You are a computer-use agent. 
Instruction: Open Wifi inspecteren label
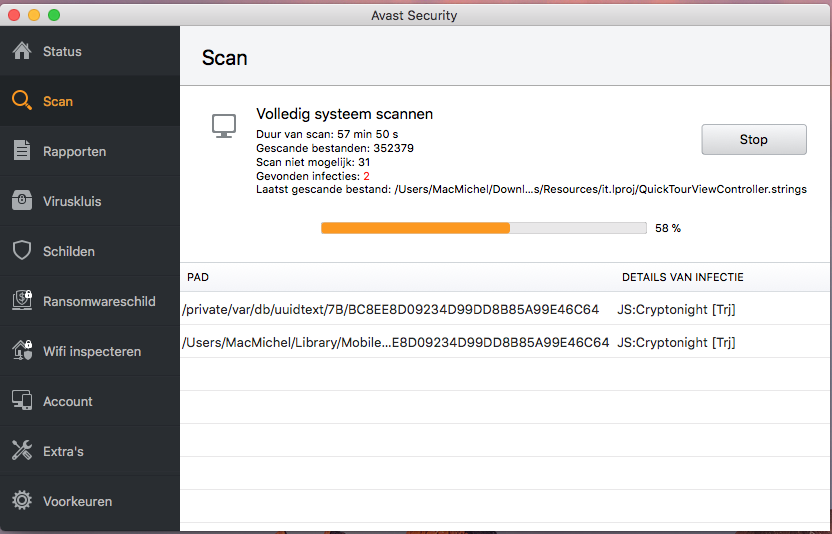[92, 351]
